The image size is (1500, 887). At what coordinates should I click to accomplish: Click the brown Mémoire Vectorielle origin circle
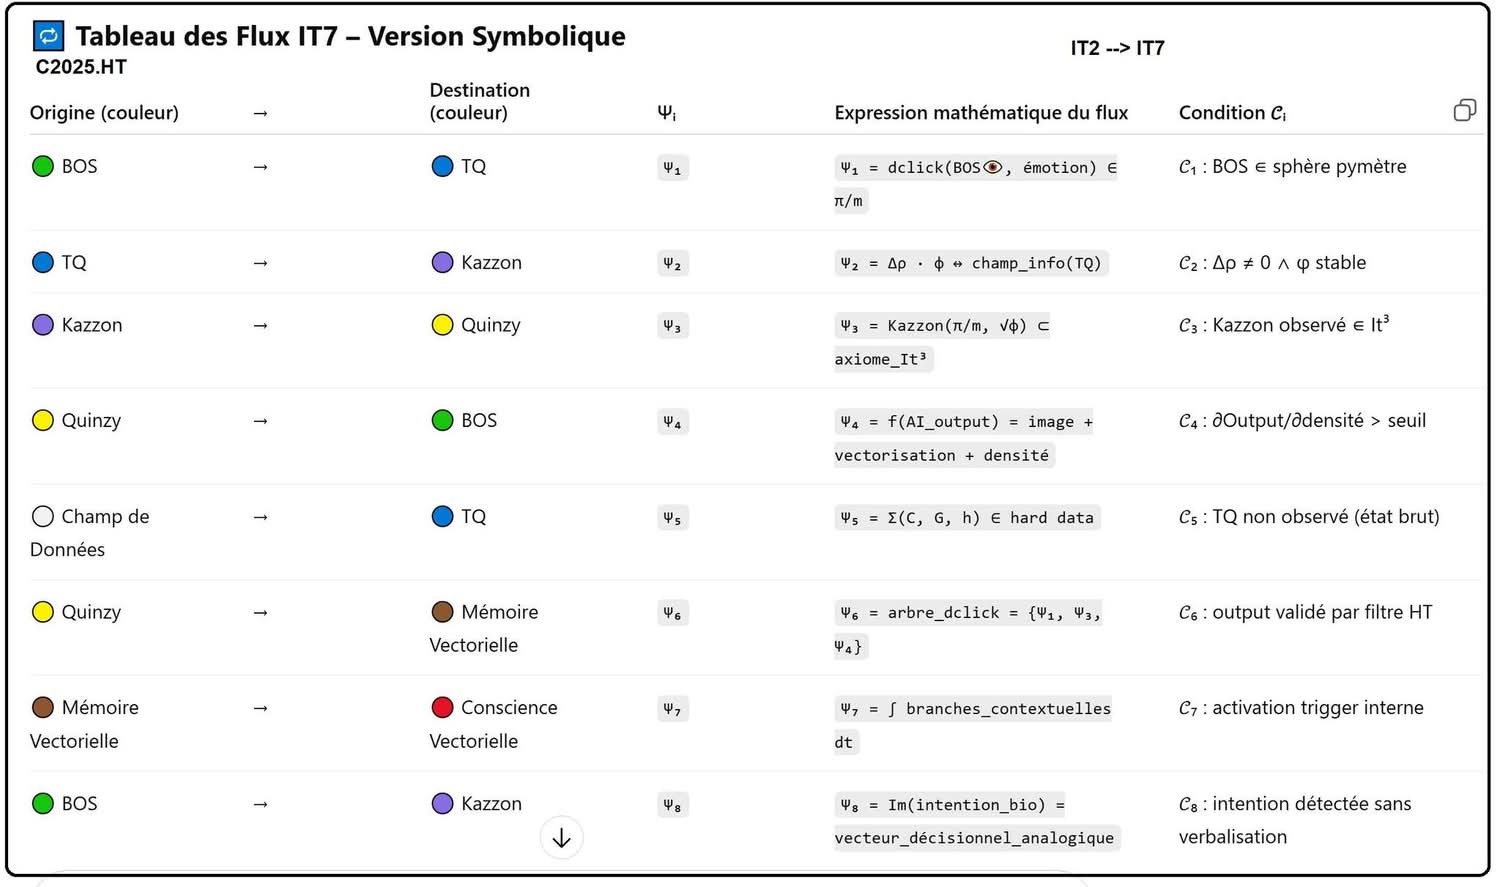(43, 707)
